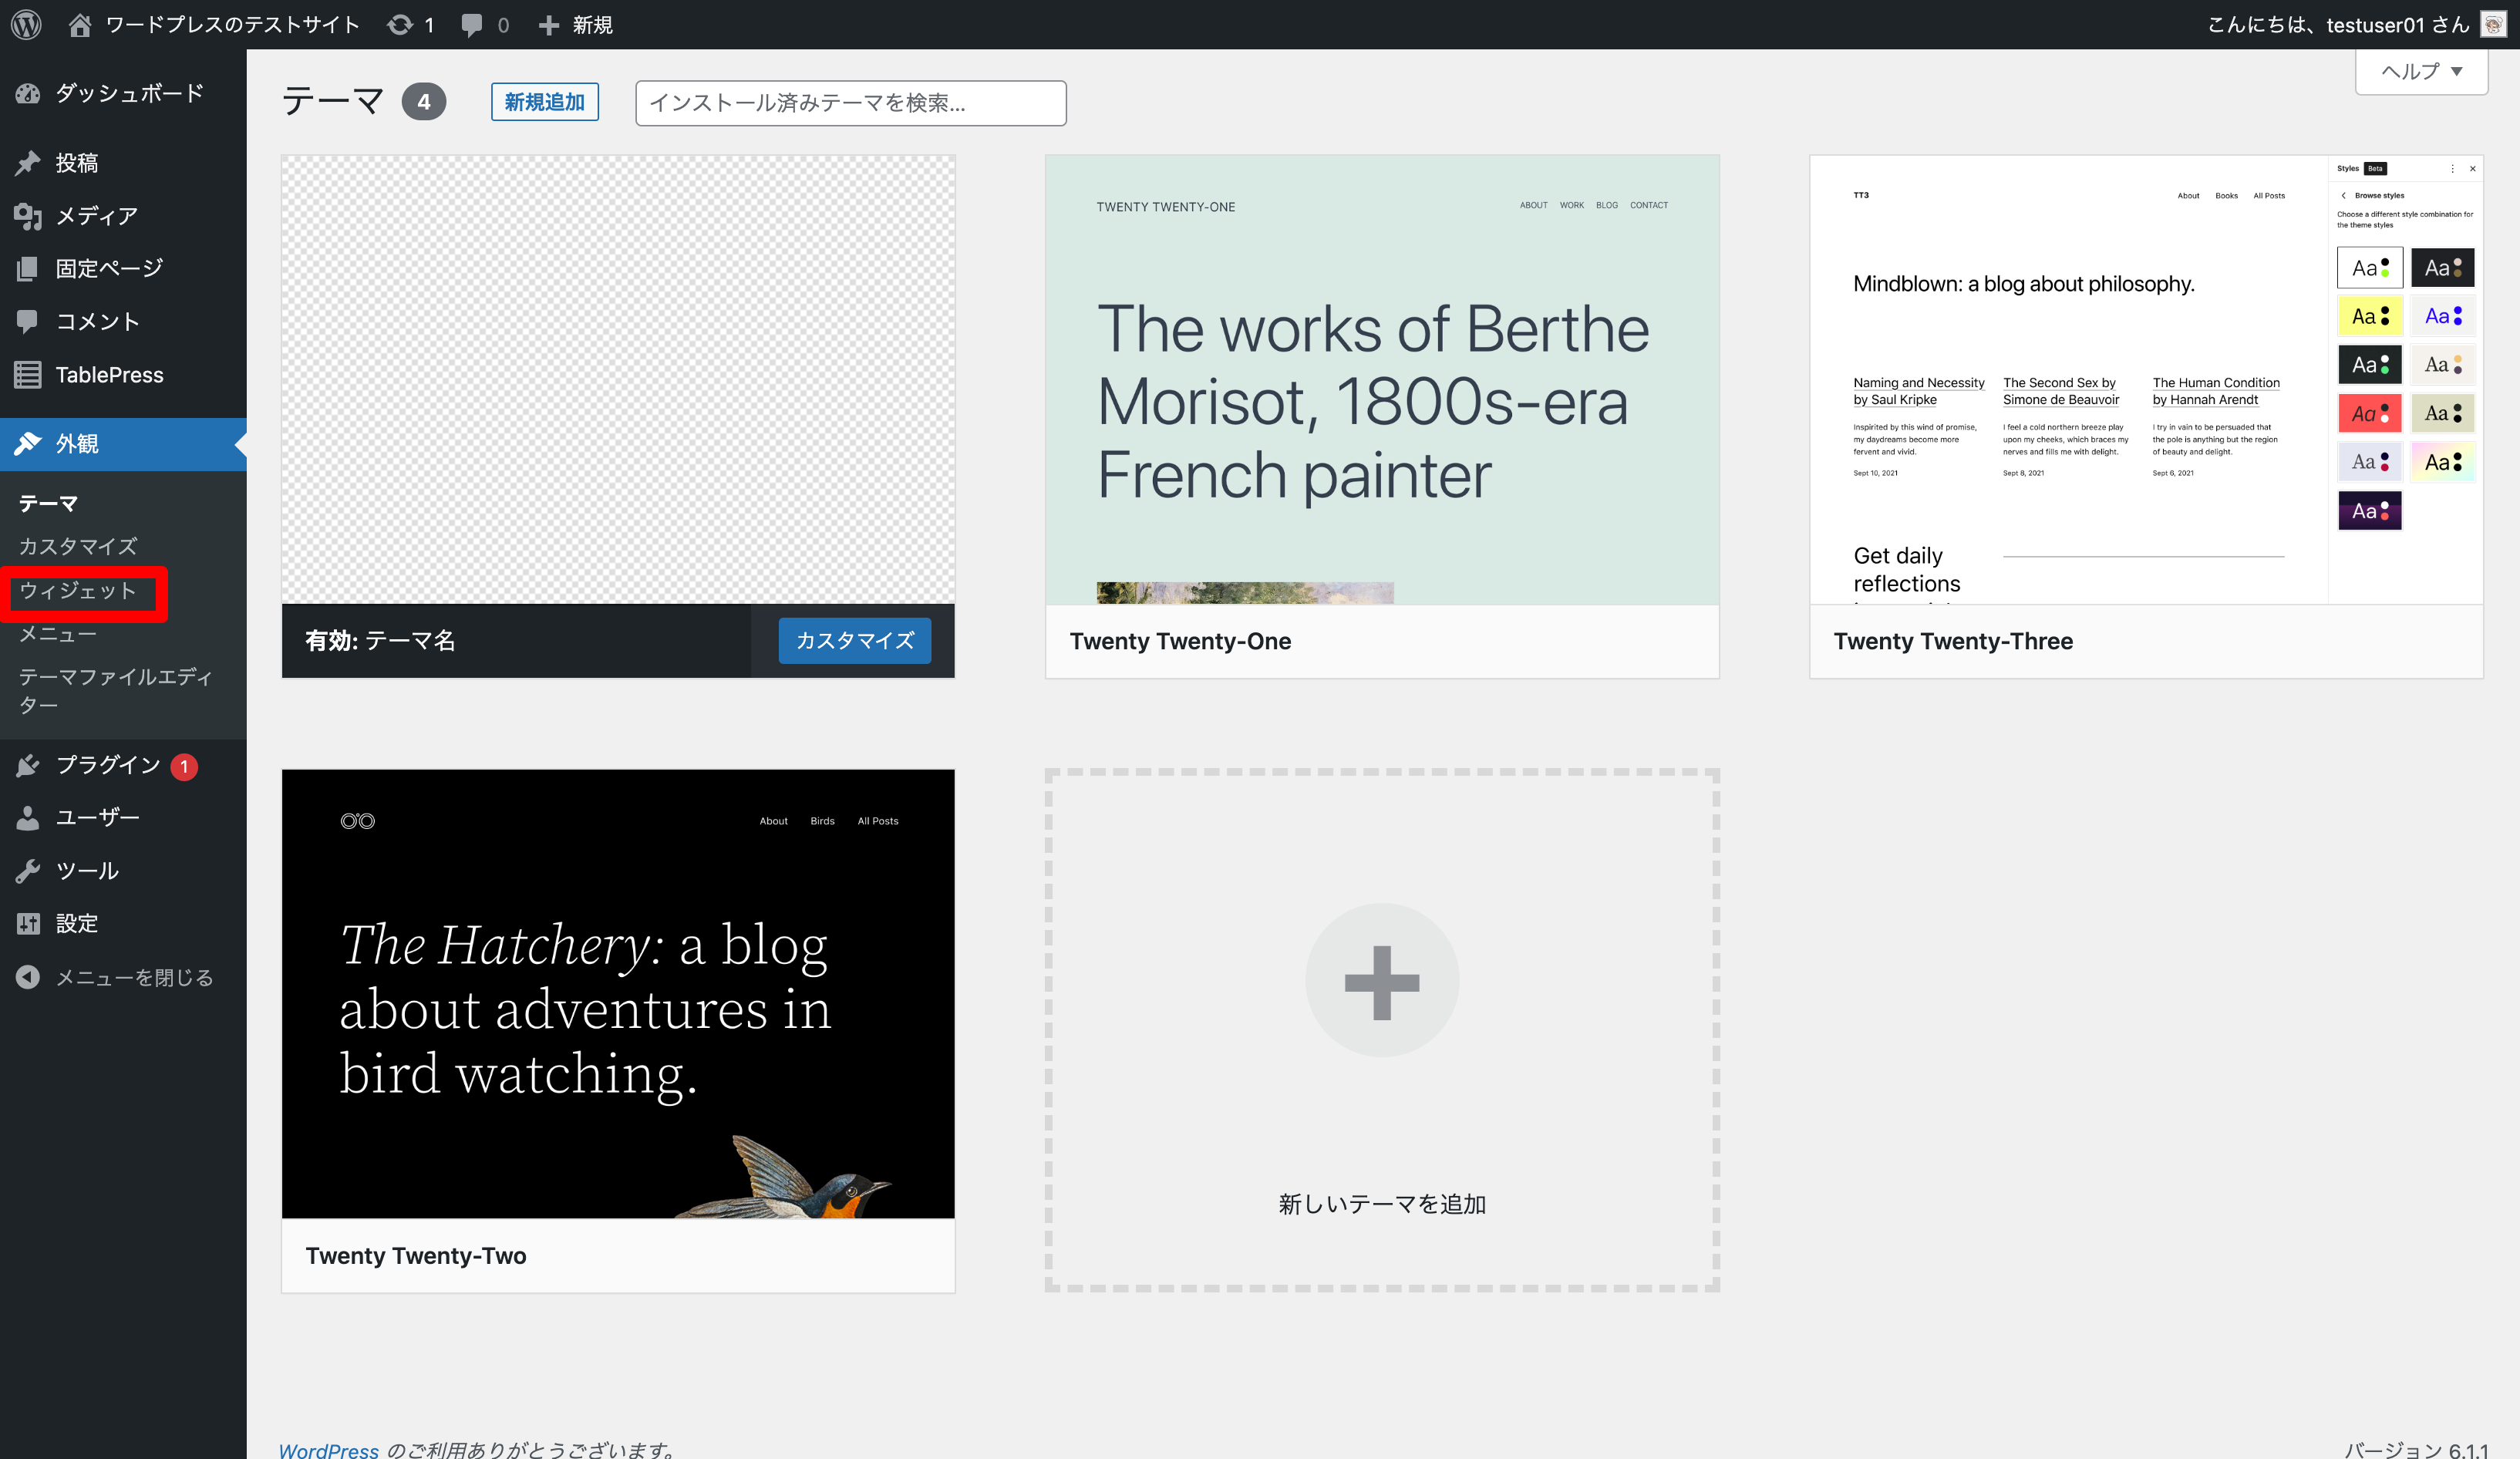Select カスタマイズ submenu item
The height and width of the screenshot is (1459, 2520).
78,546
